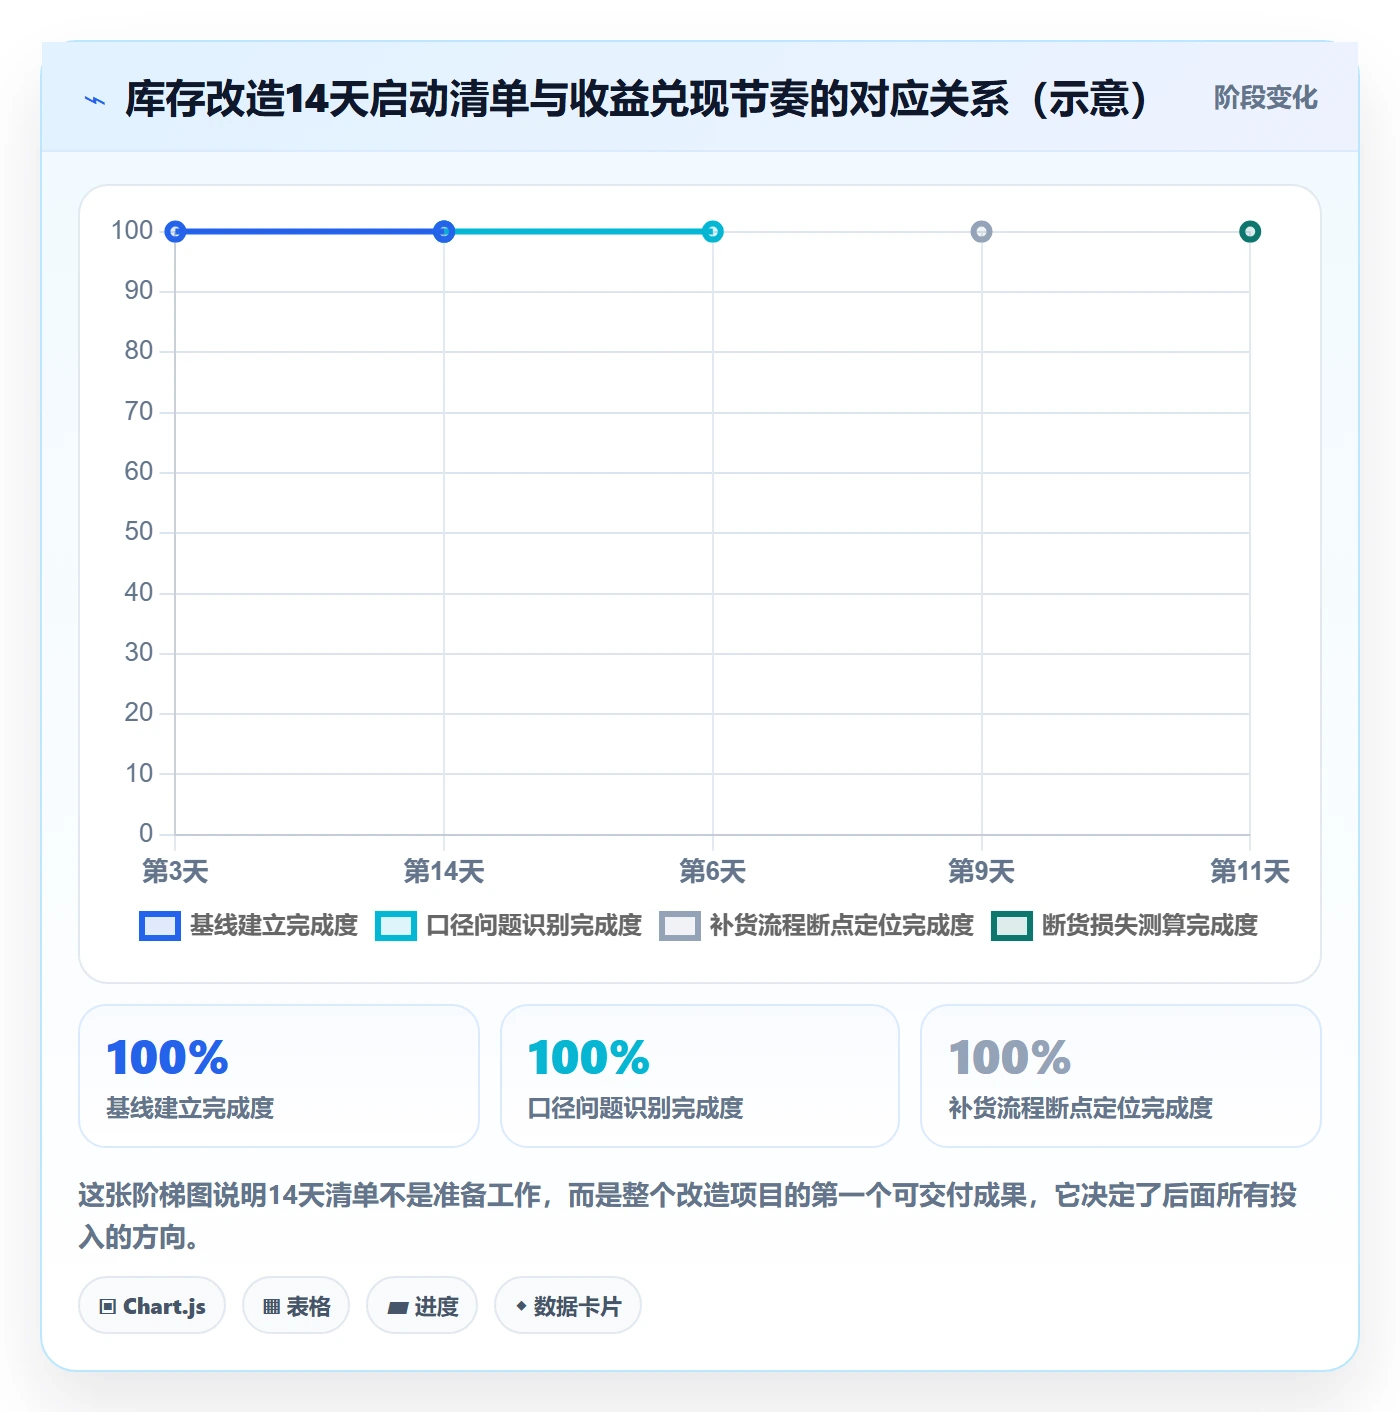The height and width of the screenshot is (1412, 1400).
Task: Toggle 口径问题识别完成度 legend item
Action: click(x=508, y=926)
